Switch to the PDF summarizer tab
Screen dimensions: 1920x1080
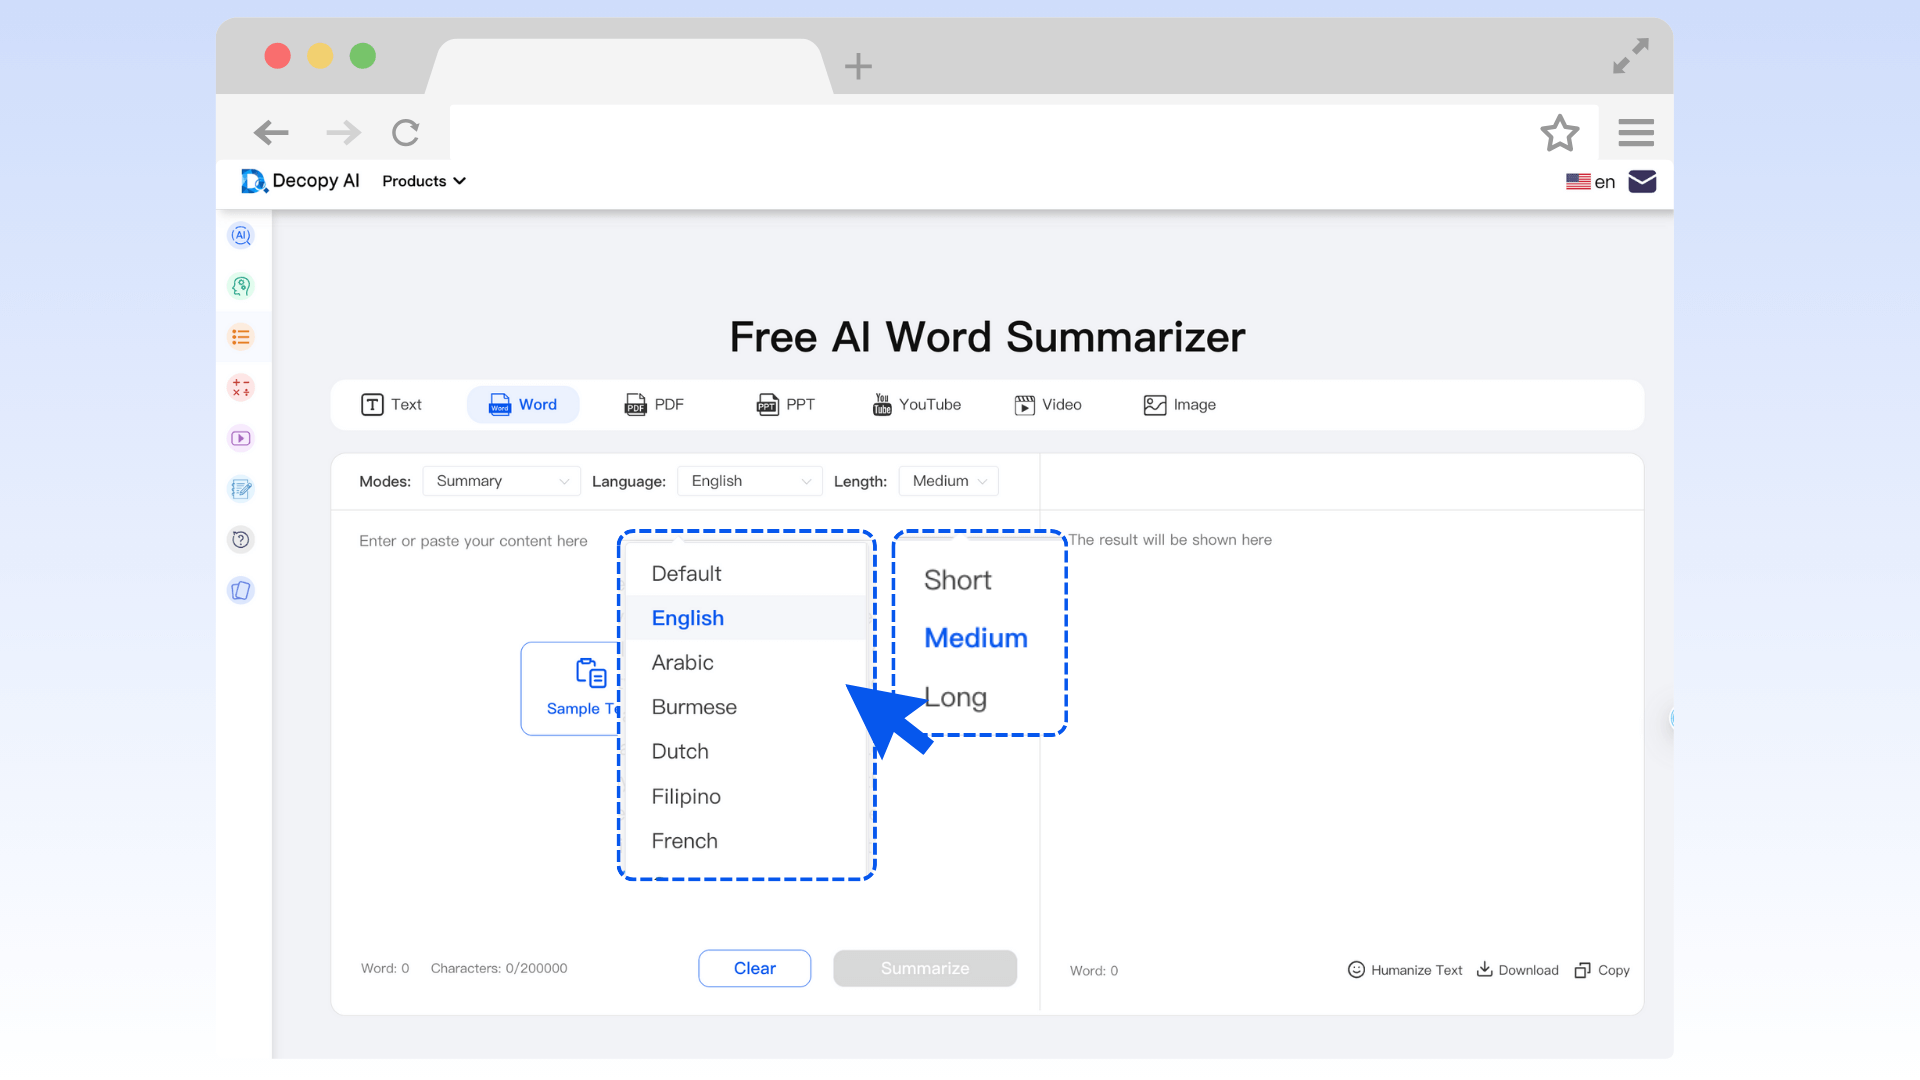tap(654, 405)
